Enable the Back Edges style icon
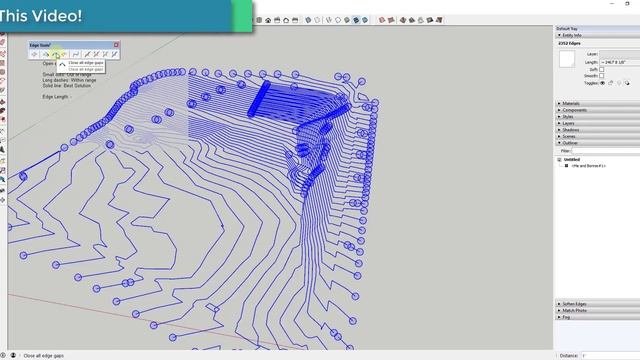Image resolution: width=640 pixels, height=360 pixels. point(318,20)
